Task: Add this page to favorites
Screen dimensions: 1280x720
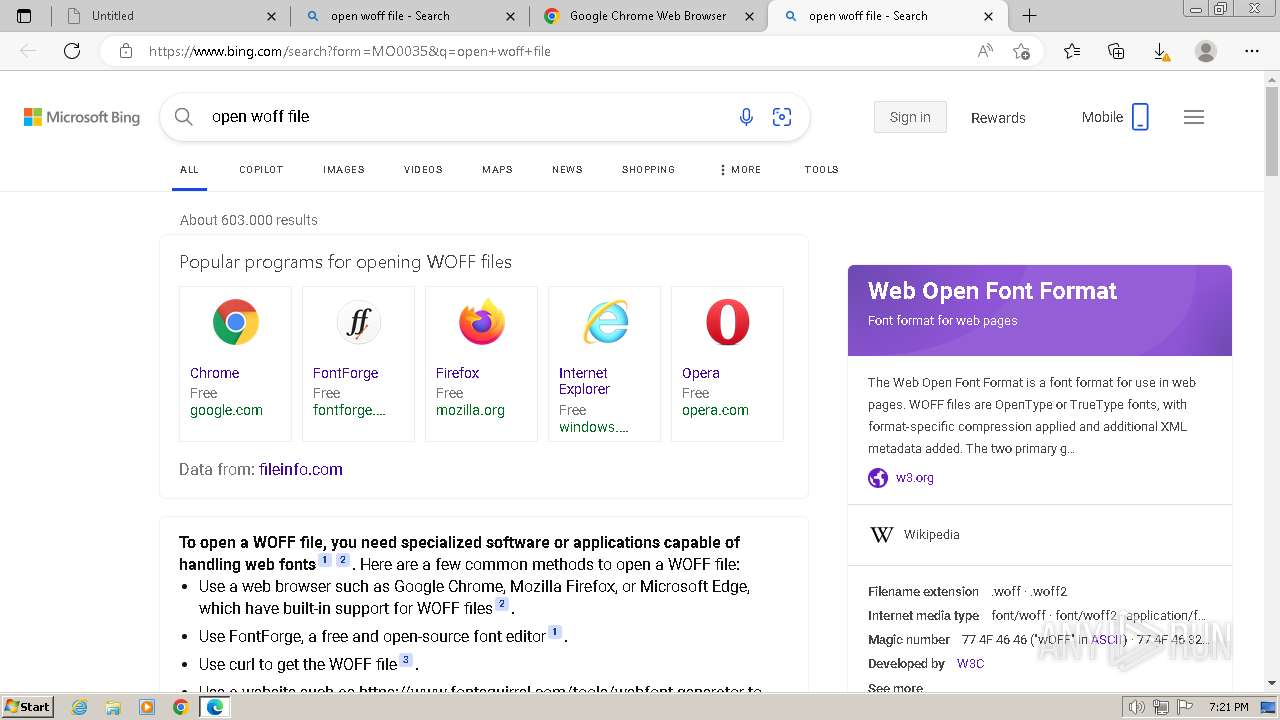Action: tap(1021, 51)
